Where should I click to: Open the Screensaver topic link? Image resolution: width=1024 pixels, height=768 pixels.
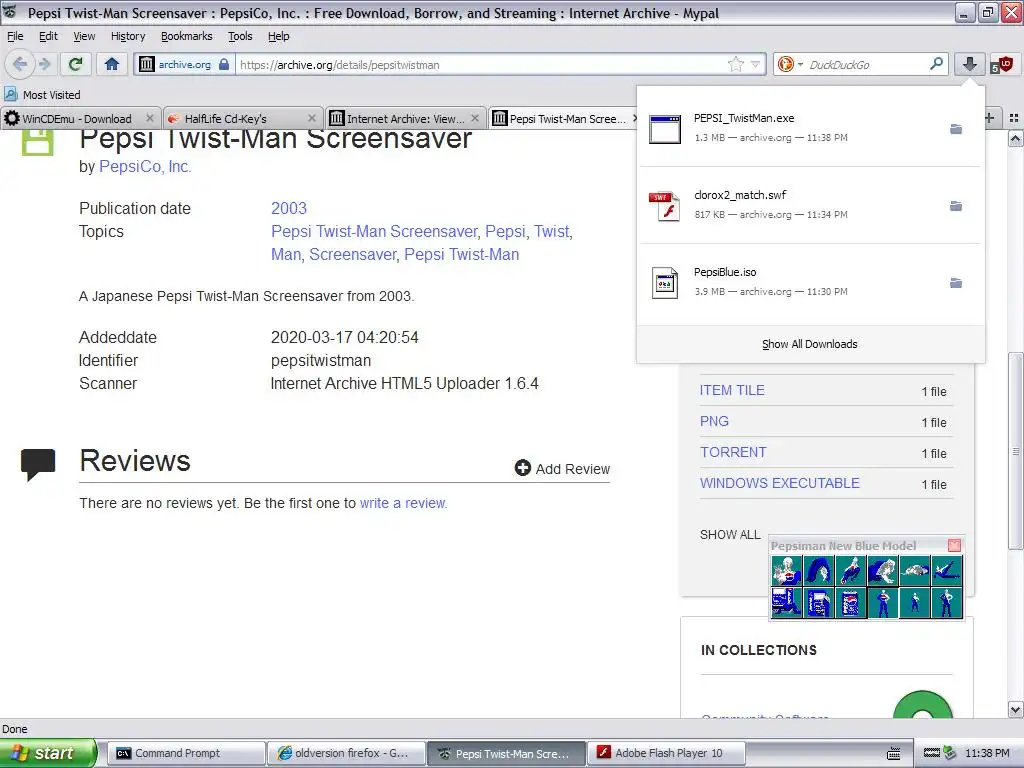(352, 254)
